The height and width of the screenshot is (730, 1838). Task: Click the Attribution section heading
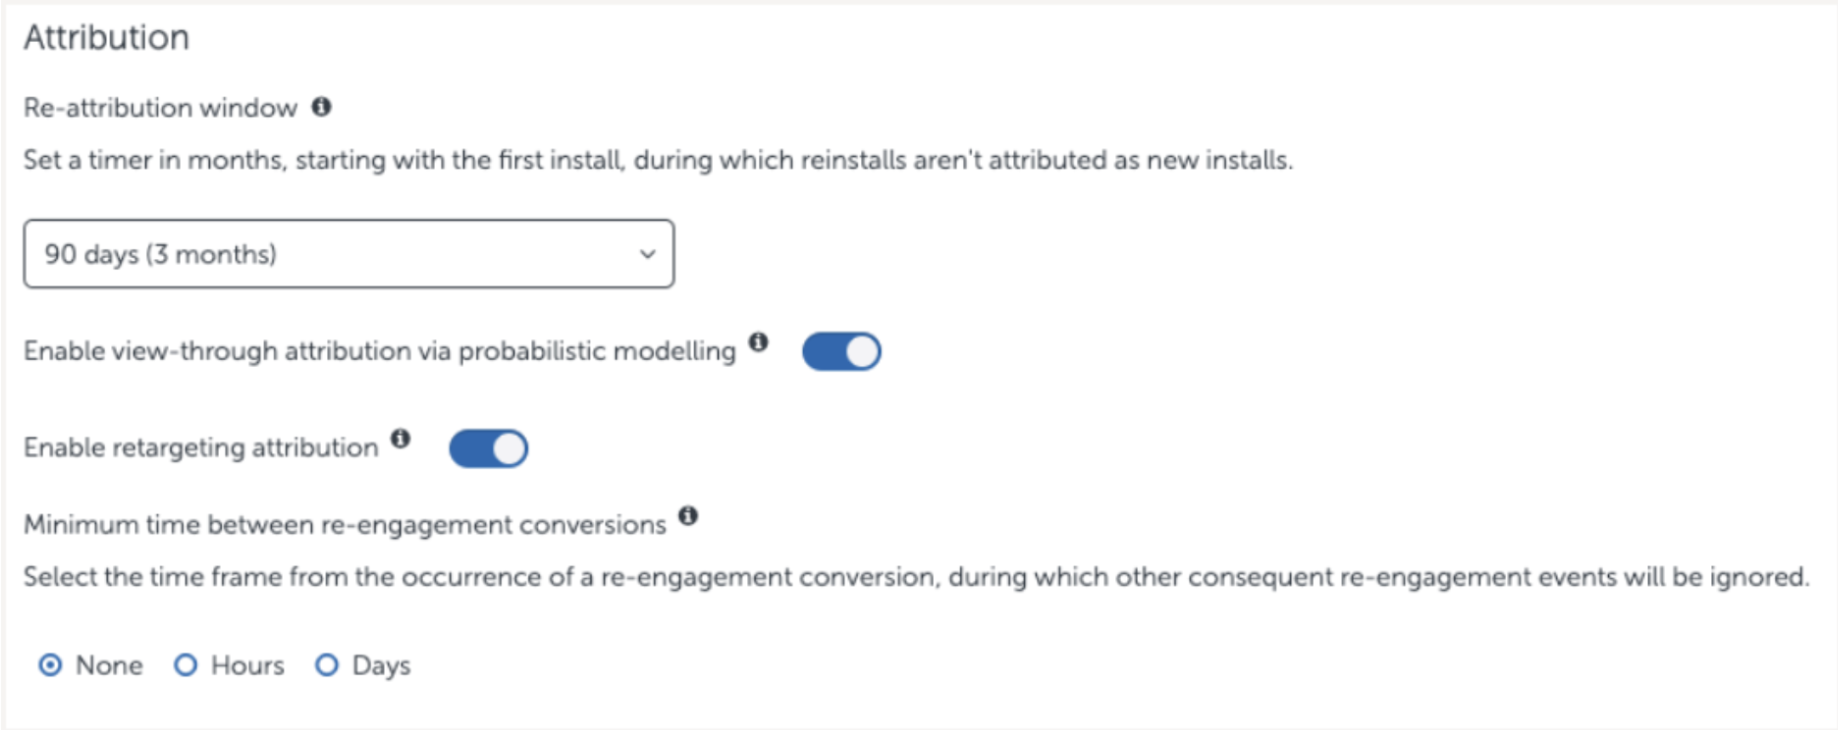(x=106, y=38)
